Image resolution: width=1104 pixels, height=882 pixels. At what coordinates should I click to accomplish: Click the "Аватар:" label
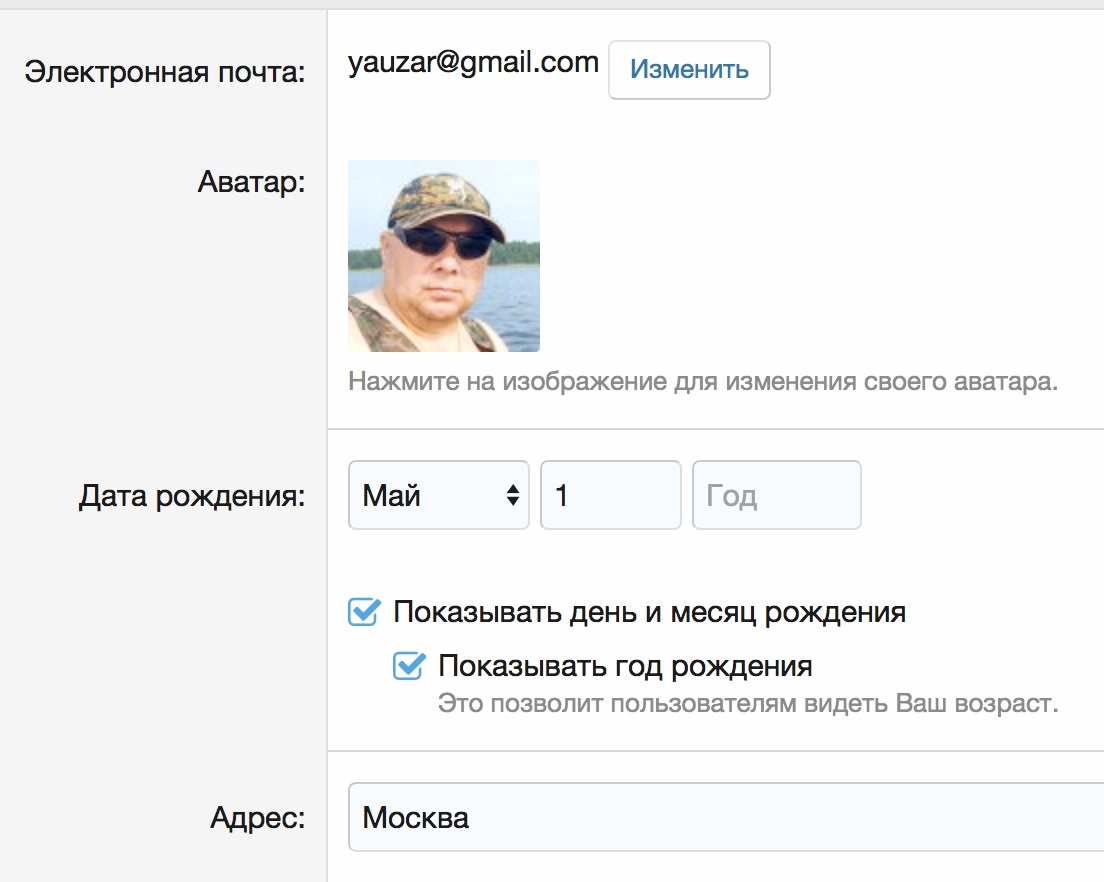coord(251,183)
